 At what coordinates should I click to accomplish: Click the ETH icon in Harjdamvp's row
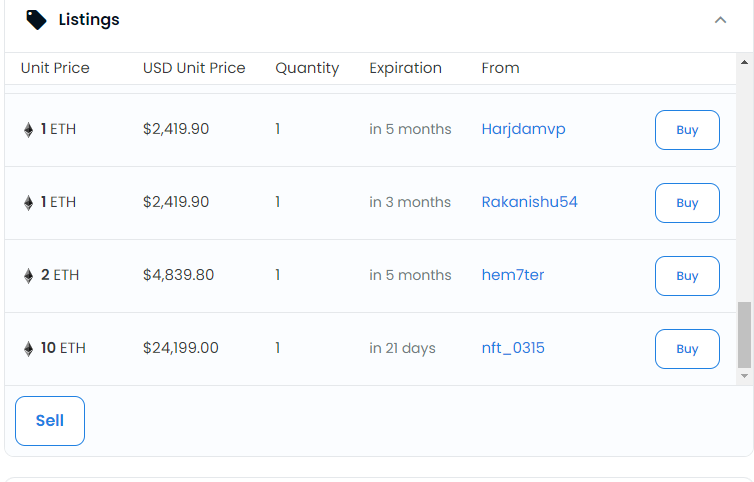point(28,130)
